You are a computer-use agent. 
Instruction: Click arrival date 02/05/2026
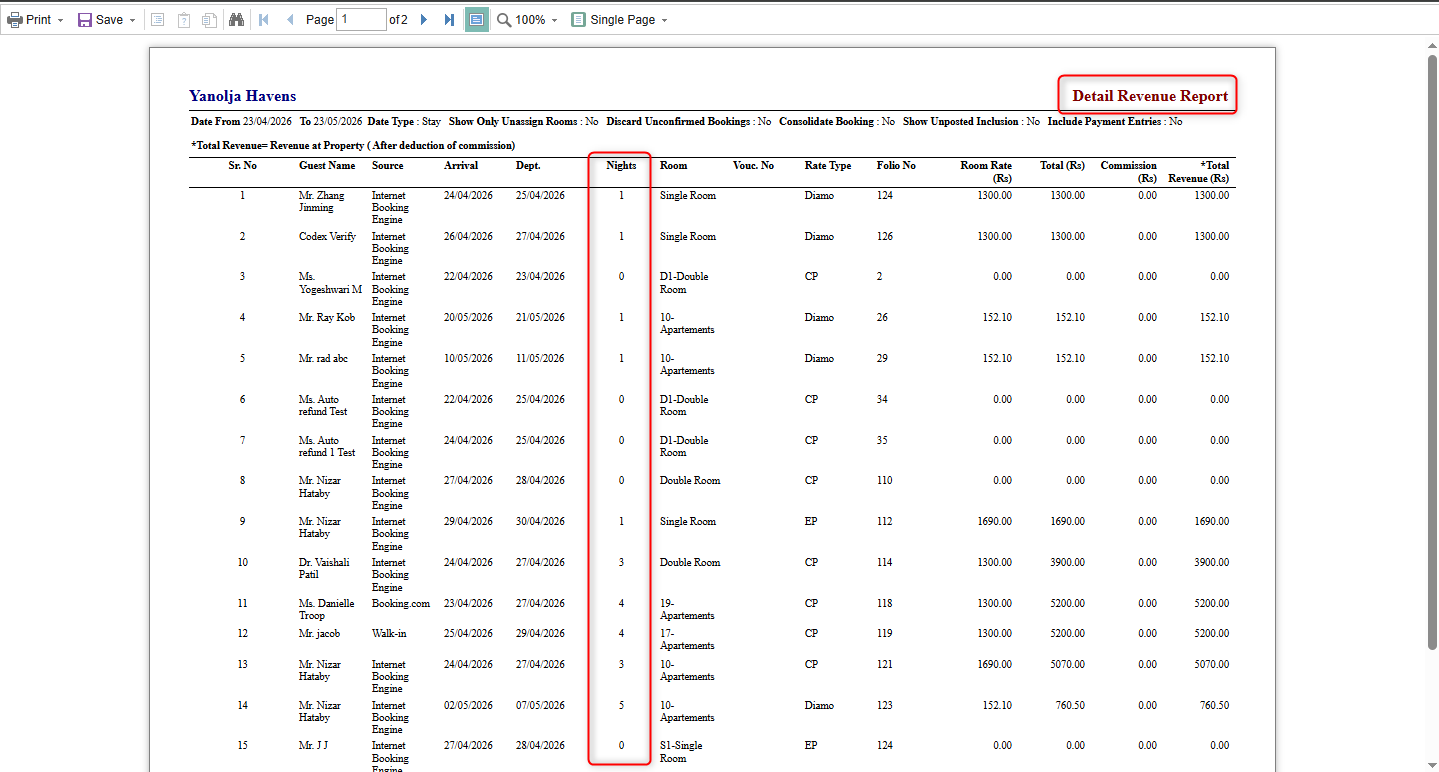(x=468, y=706)
